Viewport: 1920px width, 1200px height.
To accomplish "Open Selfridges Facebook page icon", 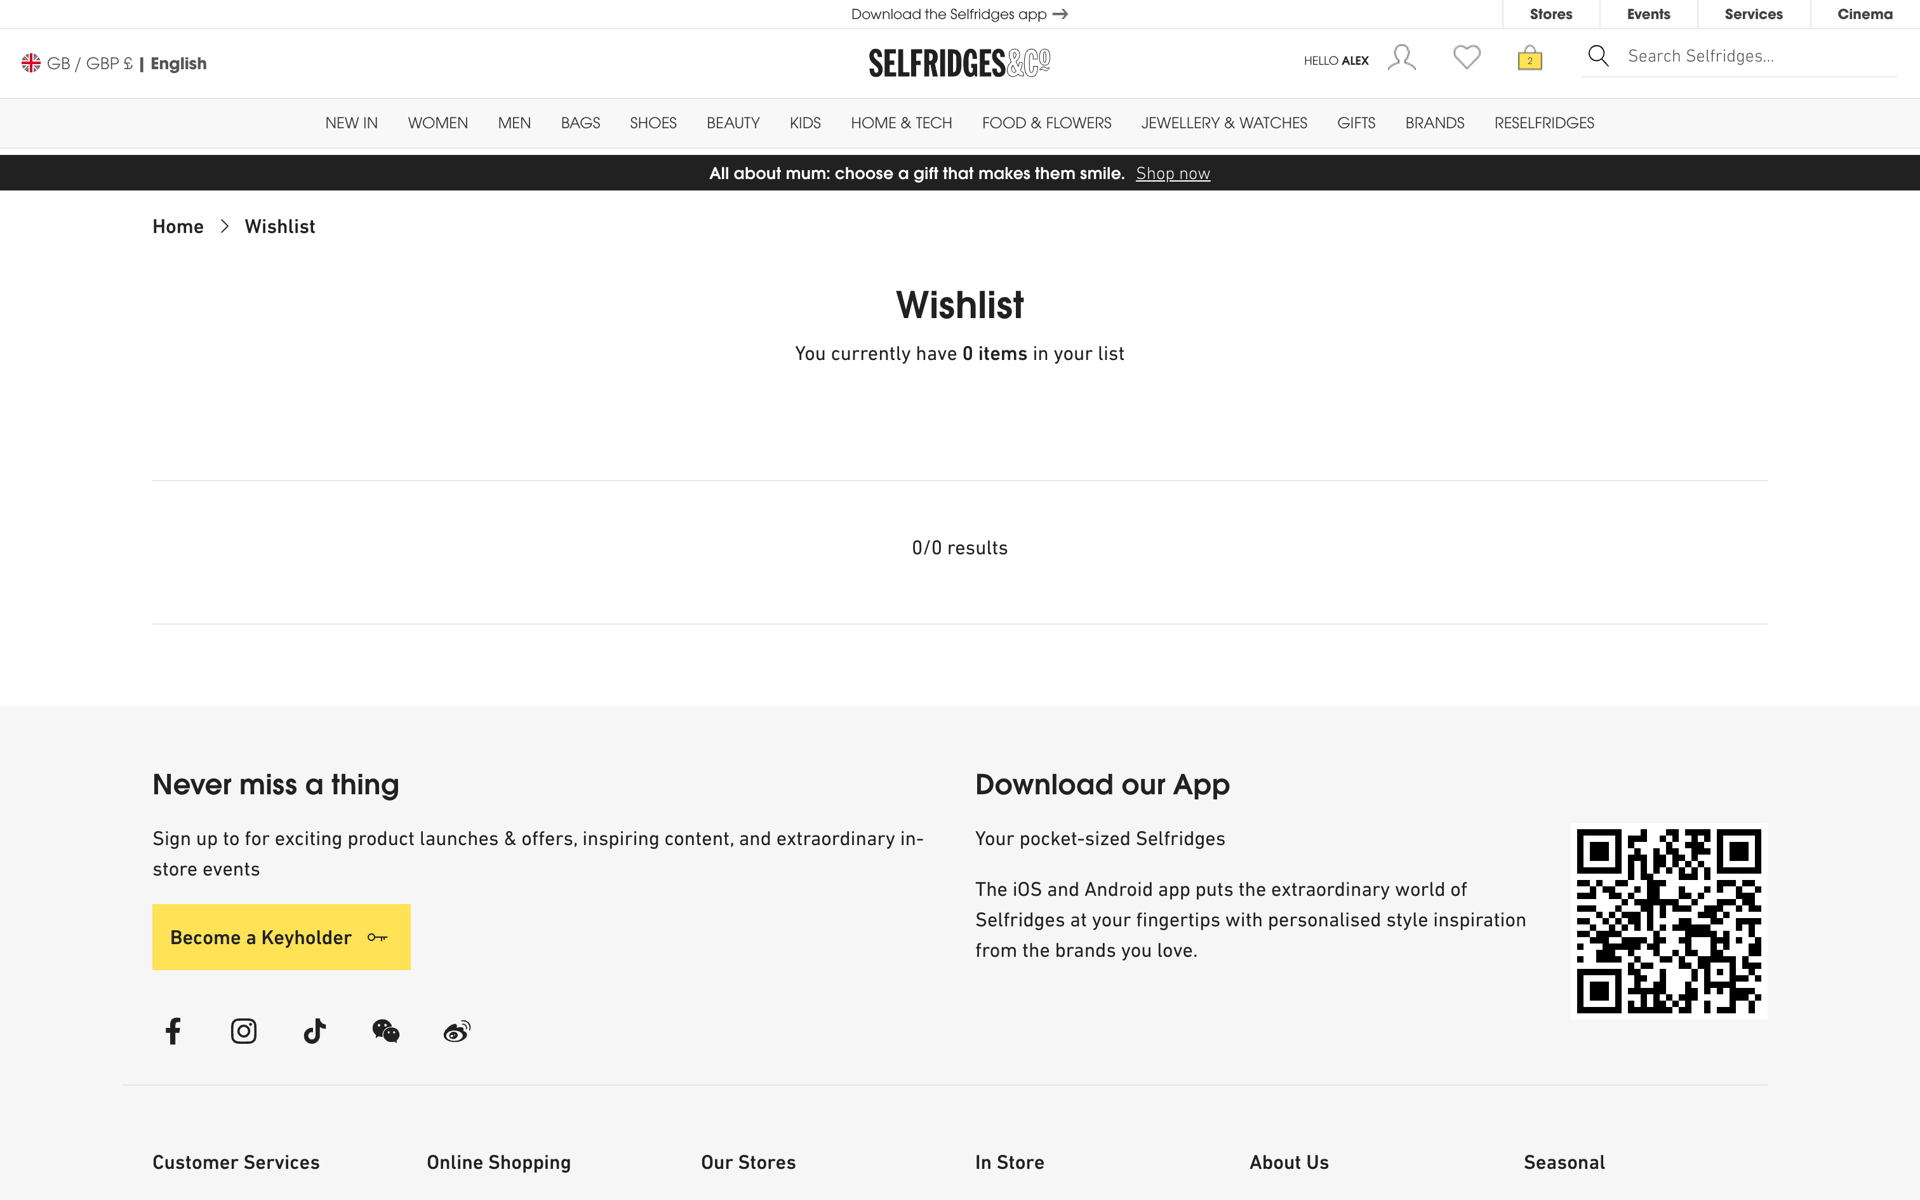I will tap(173, 1031).
